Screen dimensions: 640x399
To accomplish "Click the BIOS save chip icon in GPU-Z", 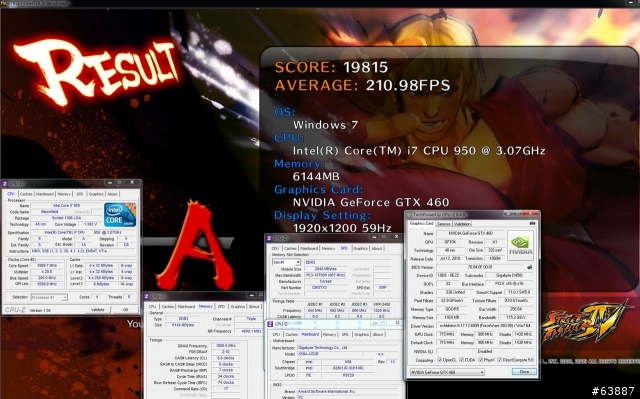I will point(529,267).
